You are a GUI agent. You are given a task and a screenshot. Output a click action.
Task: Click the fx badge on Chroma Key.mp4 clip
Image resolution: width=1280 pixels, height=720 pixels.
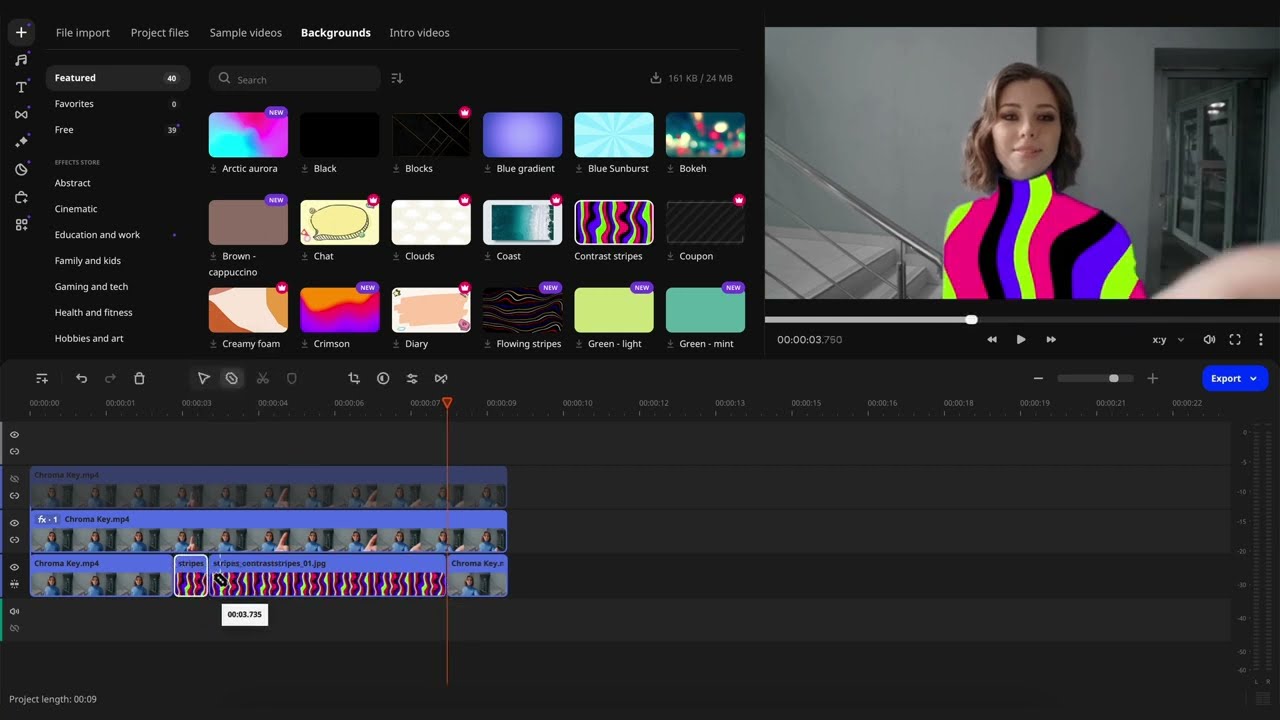point(47,519)
